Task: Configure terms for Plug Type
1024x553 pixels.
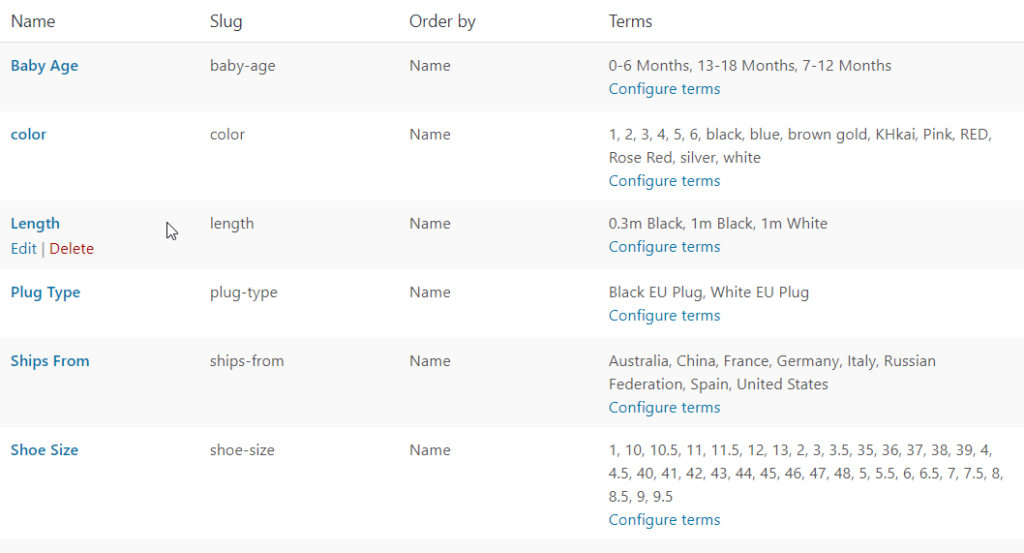Action: [x=664, y=316]
